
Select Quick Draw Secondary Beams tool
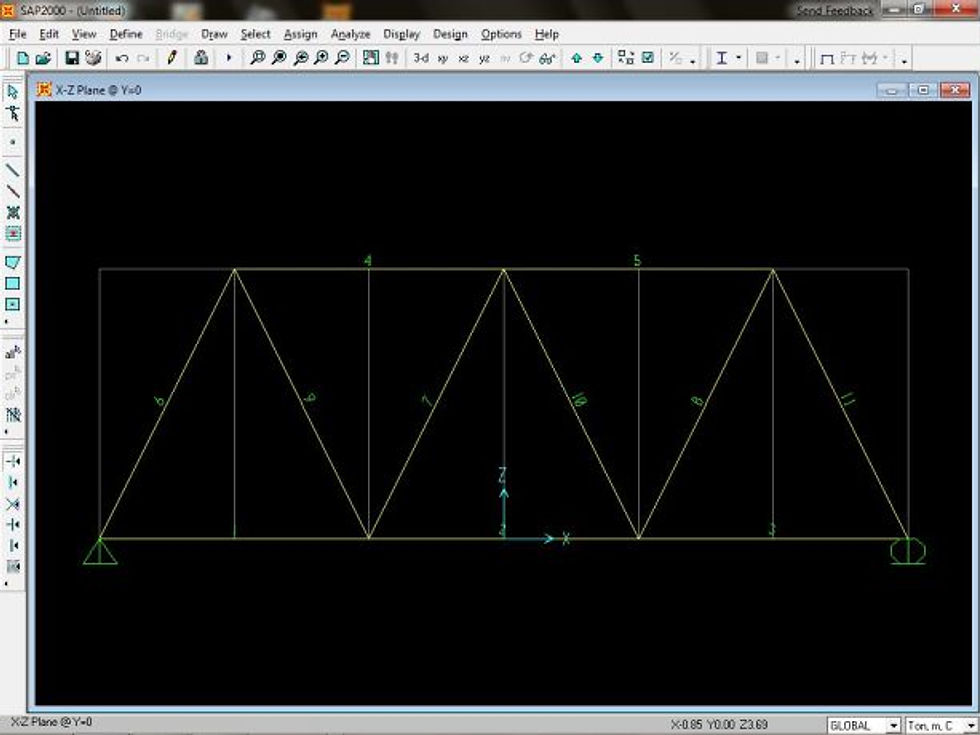click(12, 234)
